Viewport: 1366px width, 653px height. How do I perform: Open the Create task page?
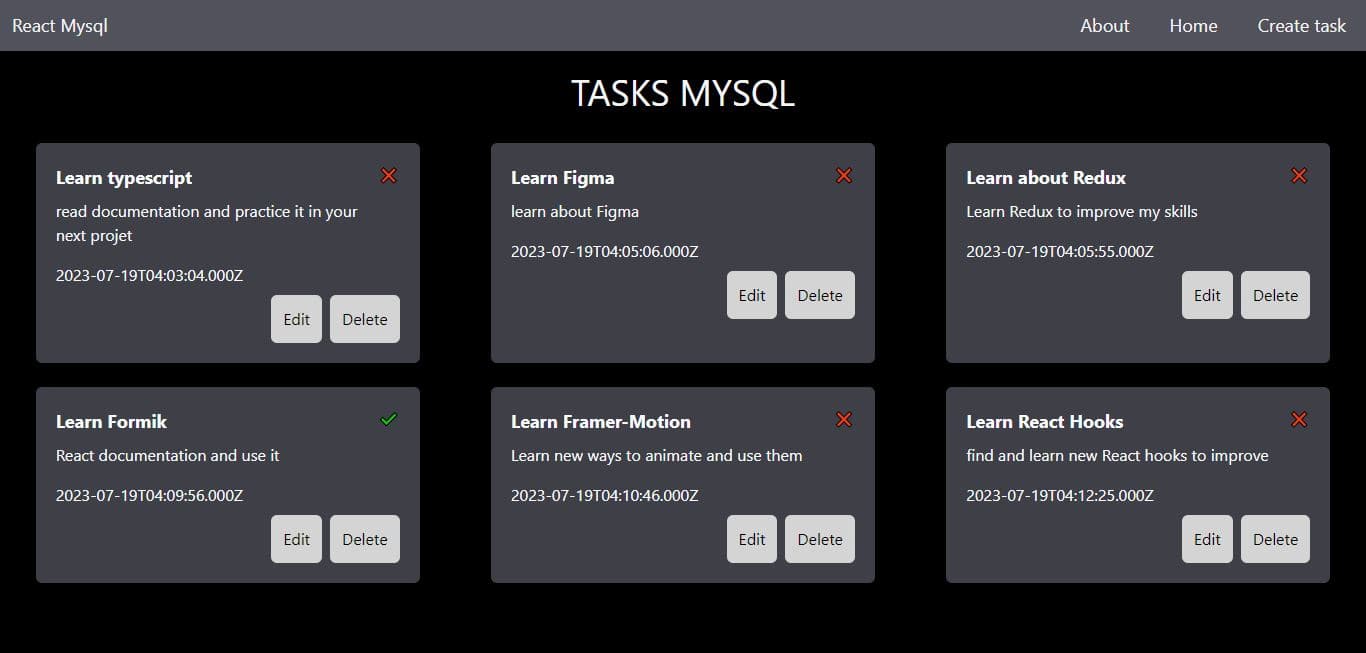(x=1301, y=26)
